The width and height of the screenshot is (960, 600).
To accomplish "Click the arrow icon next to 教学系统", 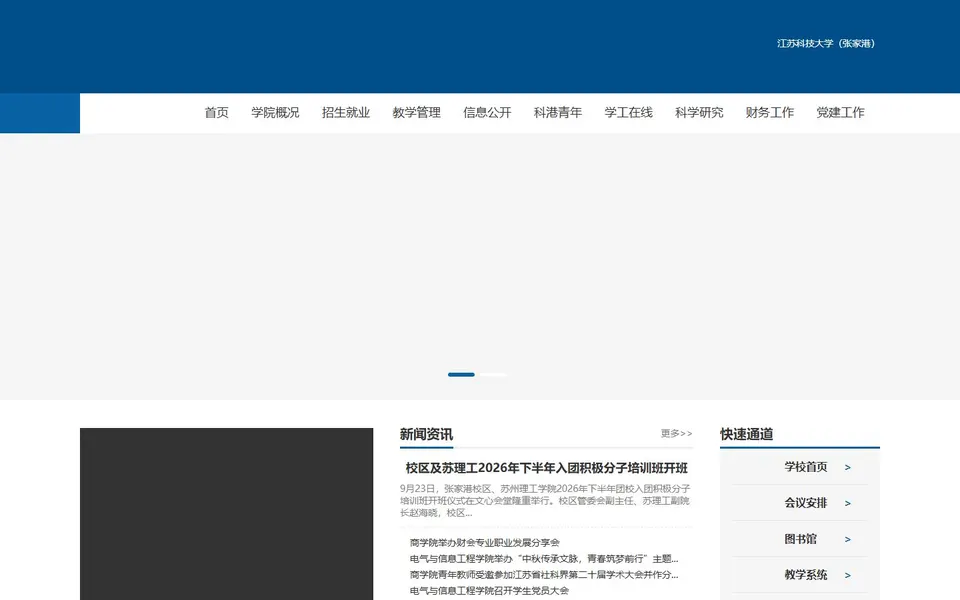I will (848, 576).
